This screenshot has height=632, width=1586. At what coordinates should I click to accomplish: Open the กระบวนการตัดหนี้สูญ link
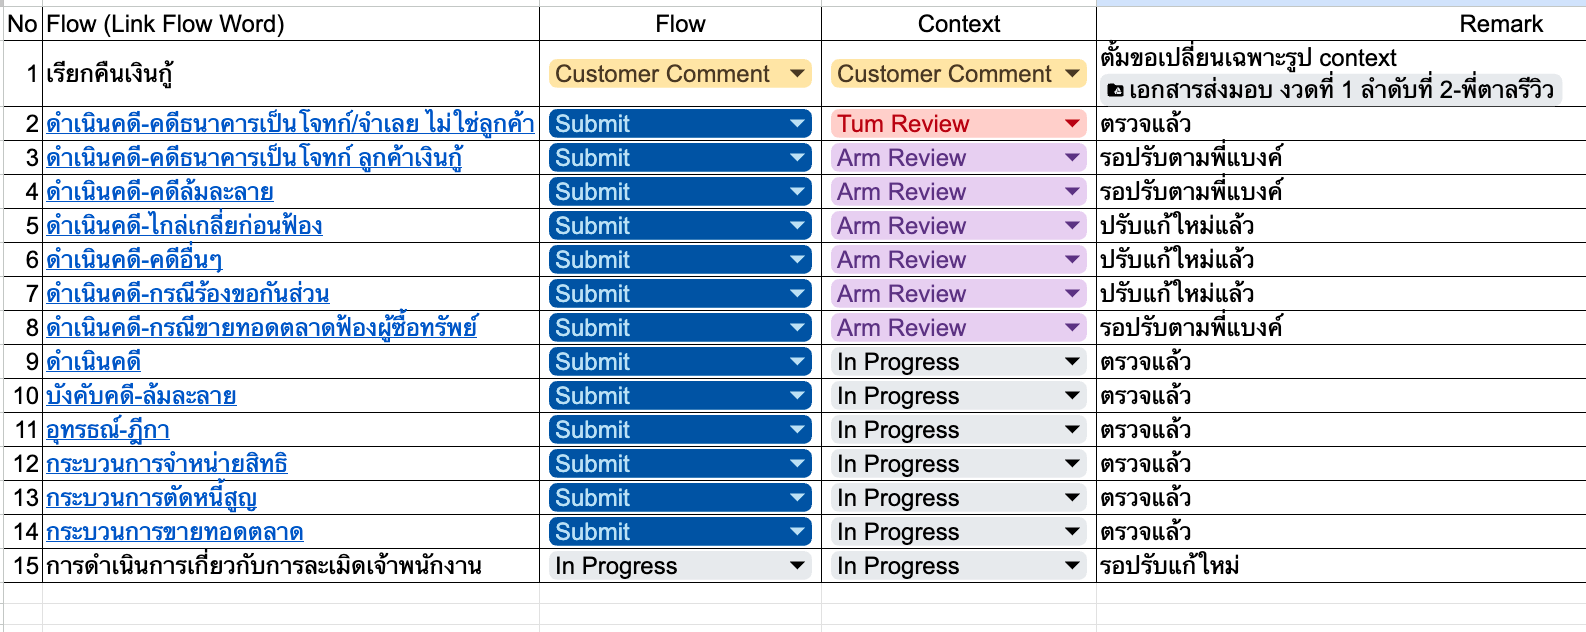click(152, 498)
